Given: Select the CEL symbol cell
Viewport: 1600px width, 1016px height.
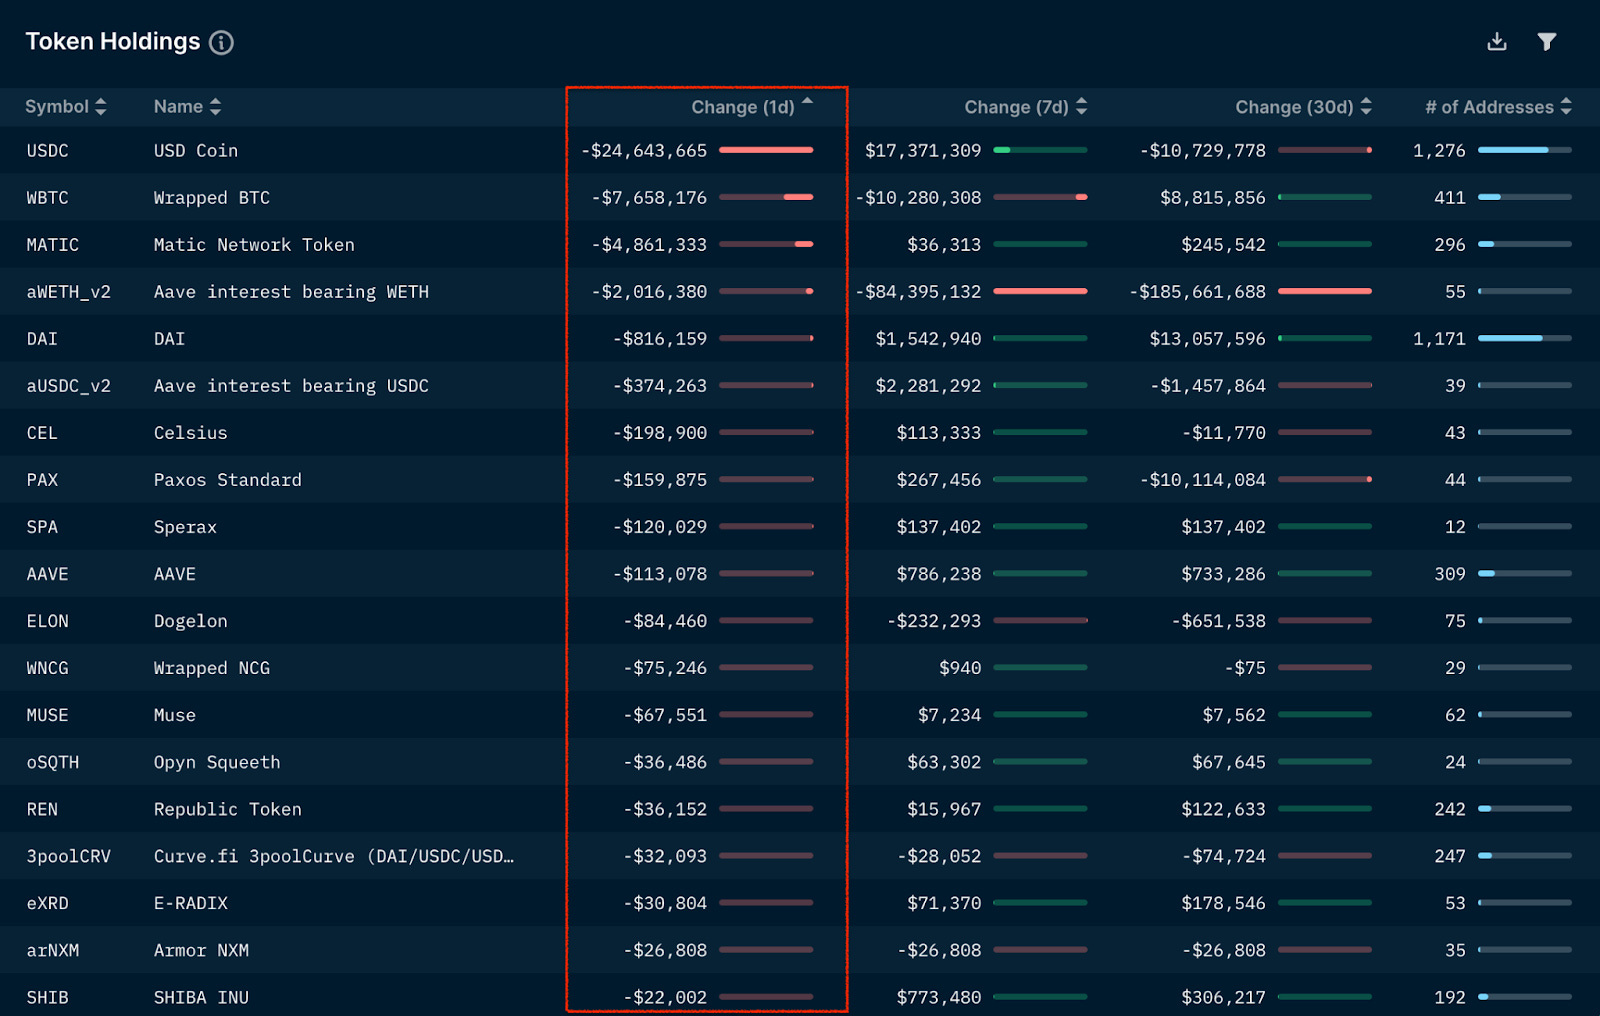Looking at the screenshot, I should click(42, 433).
